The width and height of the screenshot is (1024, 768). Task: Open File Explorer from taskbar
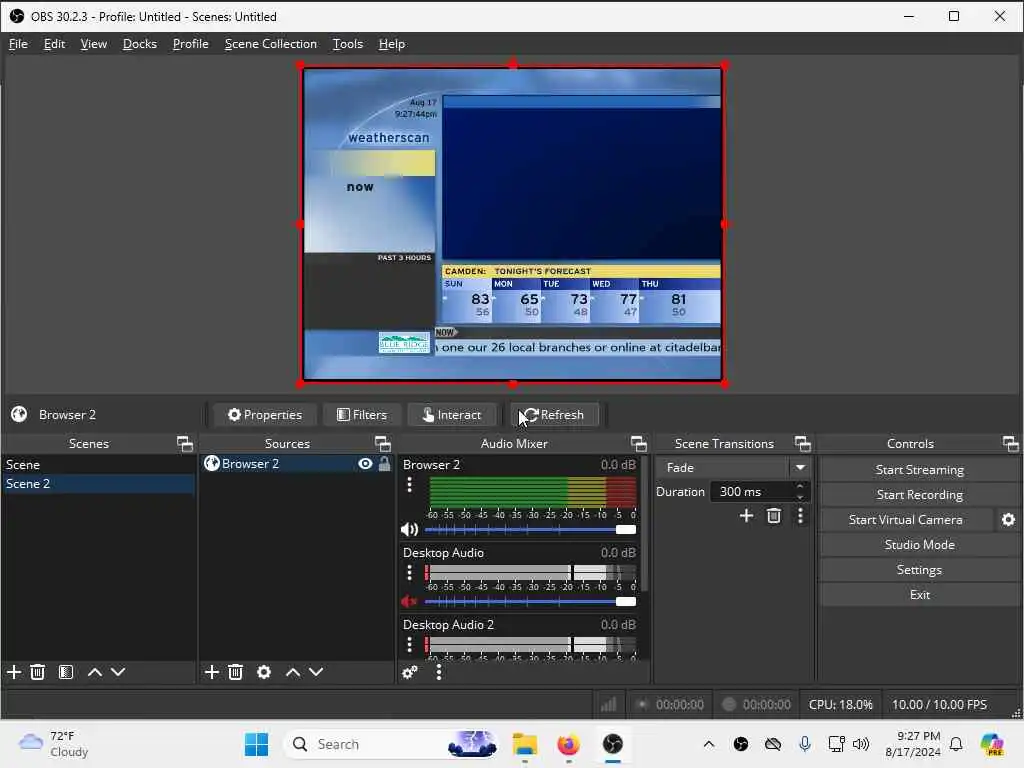(525, 744)
